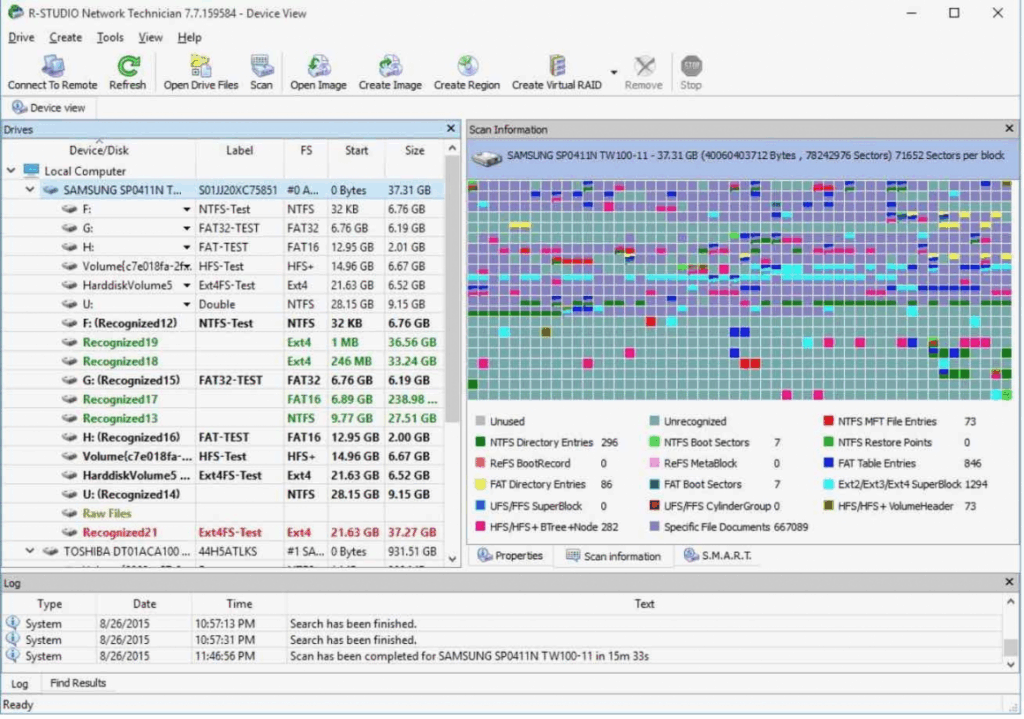The image size is (1024, 719).
Task: Open the Help menu
Action: [x=189, y=37]
